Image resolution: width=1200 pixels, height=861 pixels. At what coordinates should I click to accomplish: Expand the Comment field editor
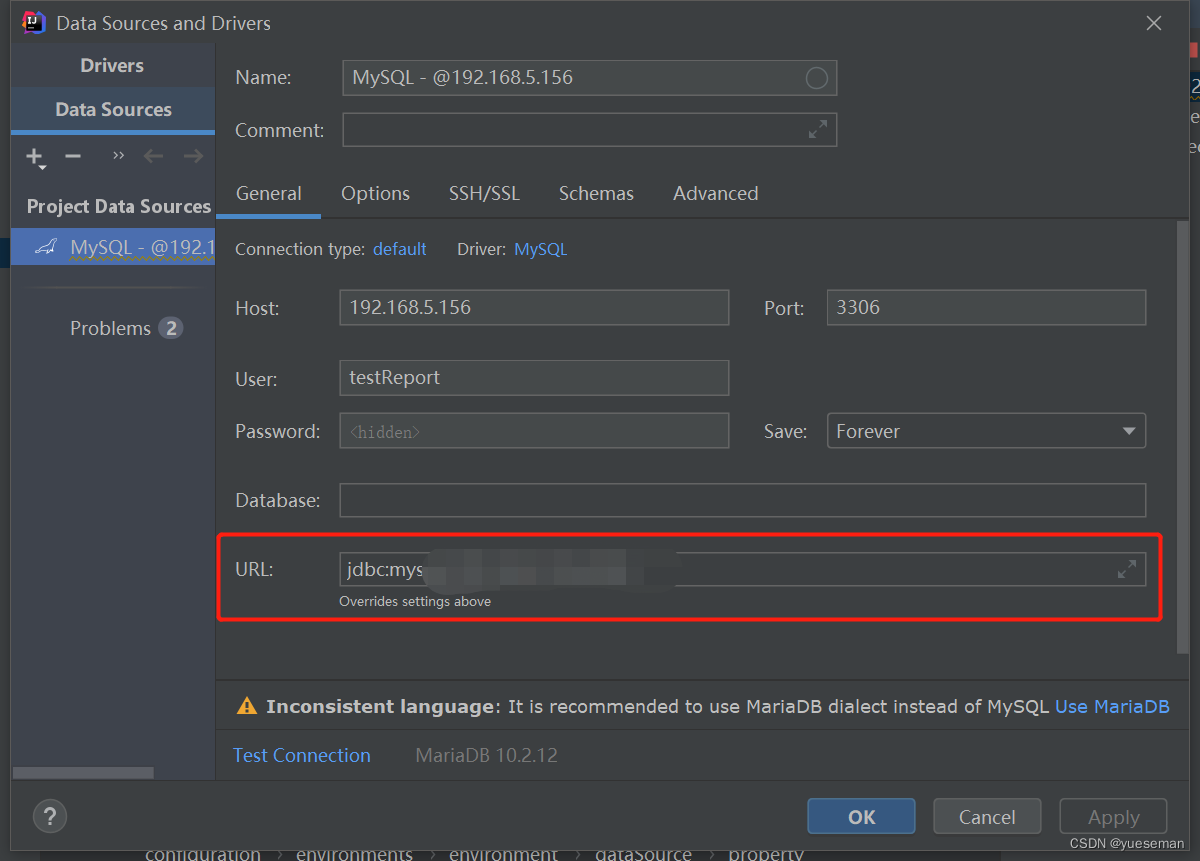pos(818,129)
